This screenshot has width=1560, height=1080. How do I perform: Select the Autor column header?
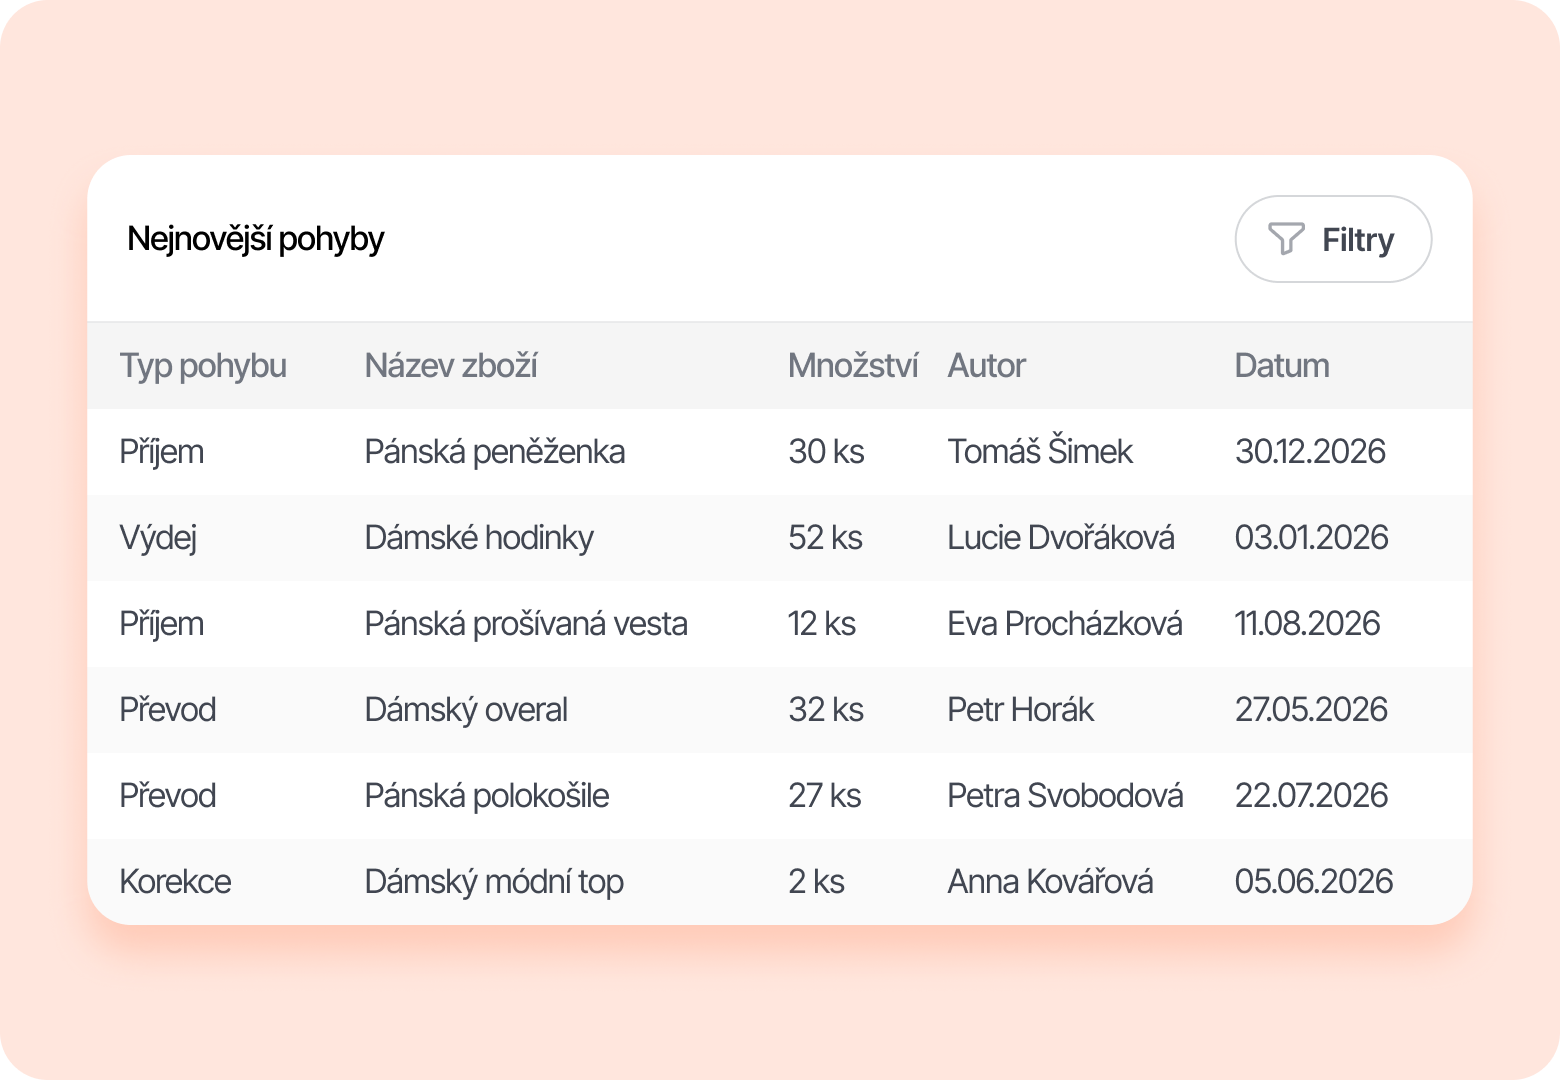pos(986,366)
